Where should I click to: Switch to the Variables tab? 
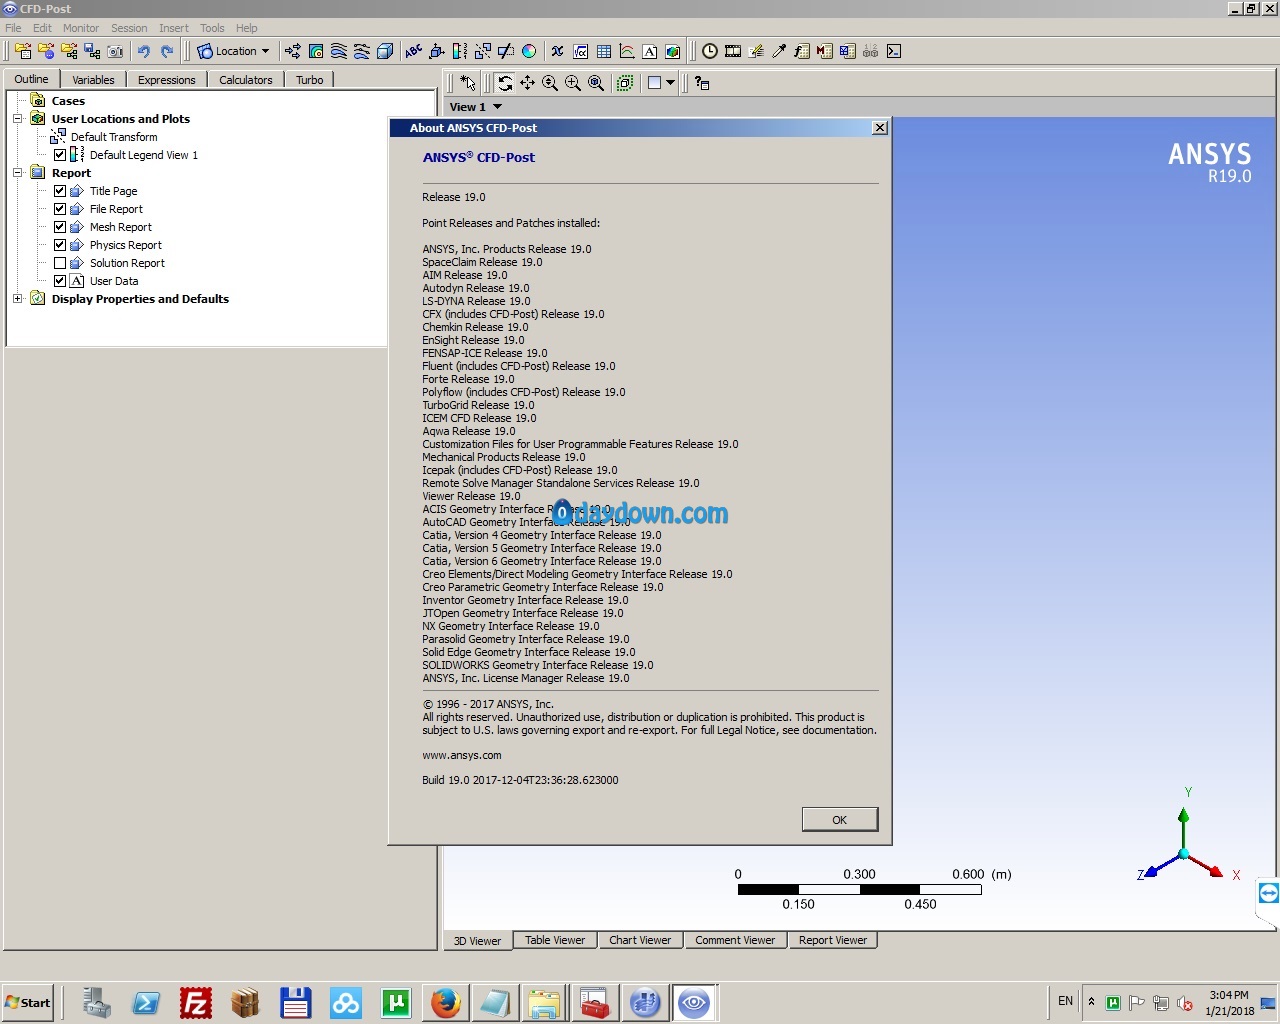[x=93, y=80]
